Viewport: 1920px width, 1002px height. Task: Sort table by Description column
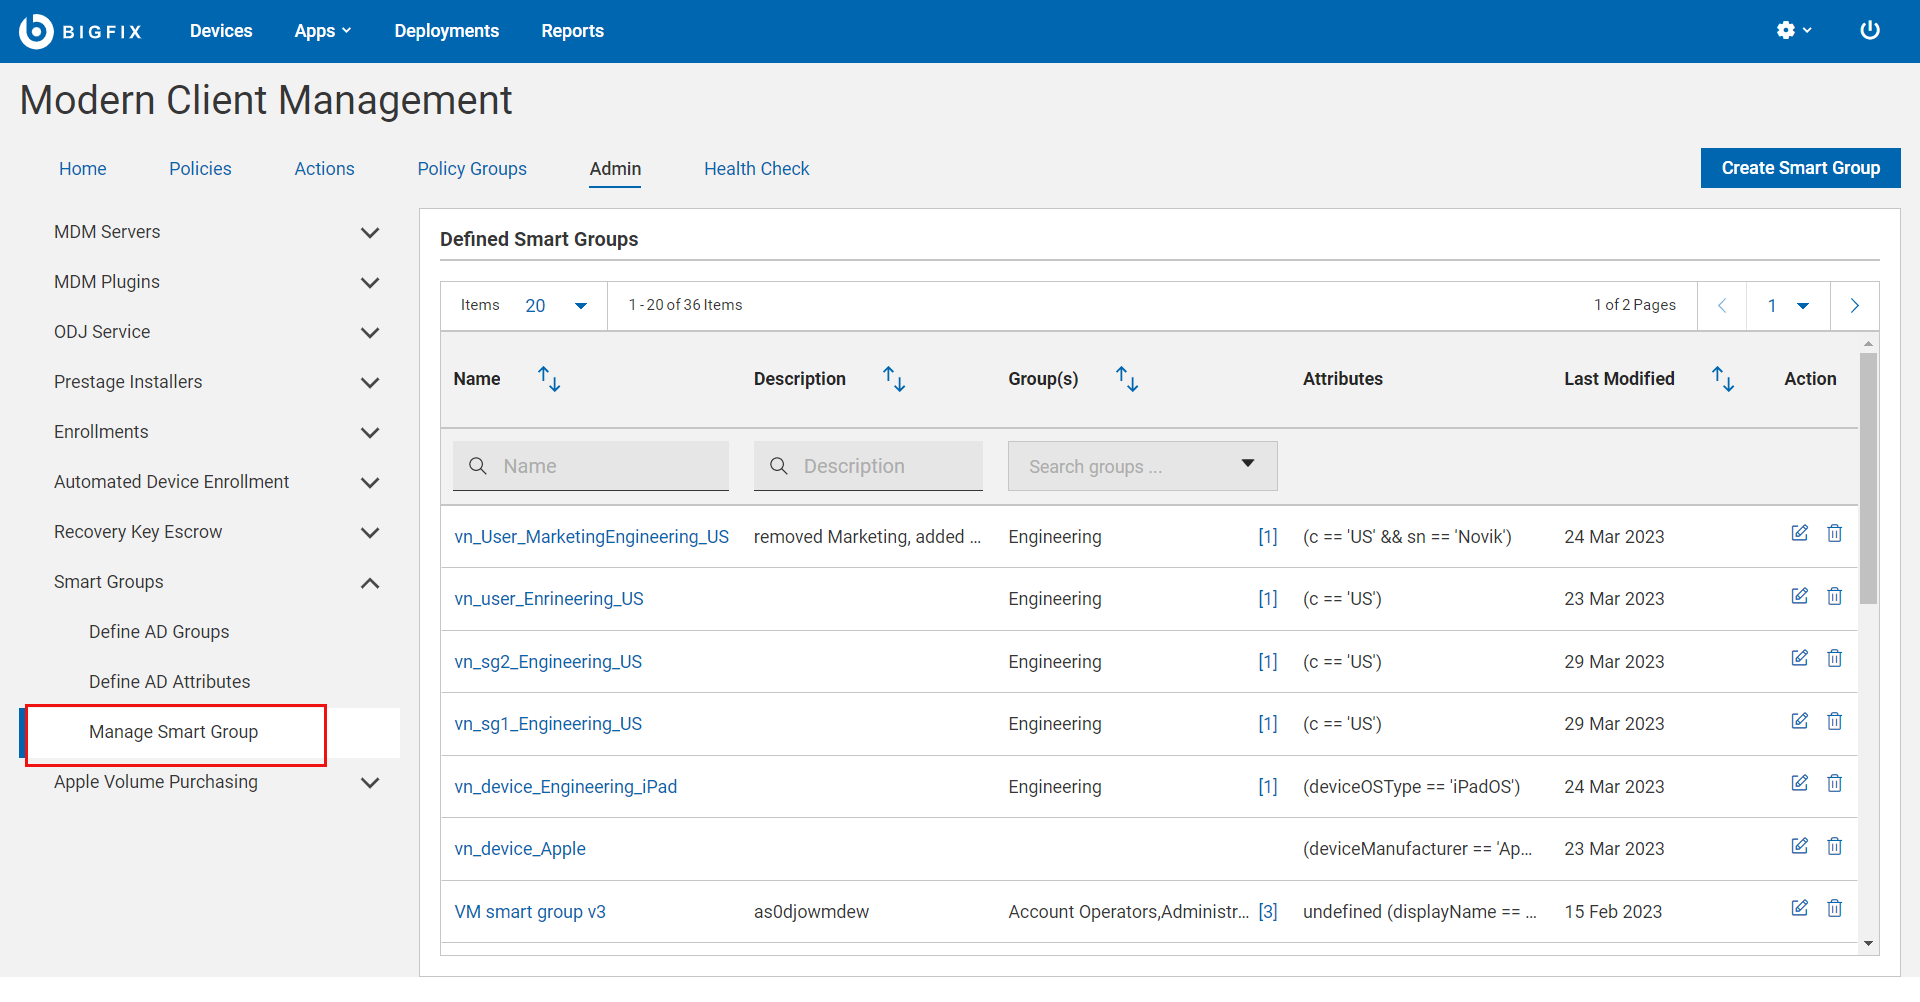tap(894, 379)
